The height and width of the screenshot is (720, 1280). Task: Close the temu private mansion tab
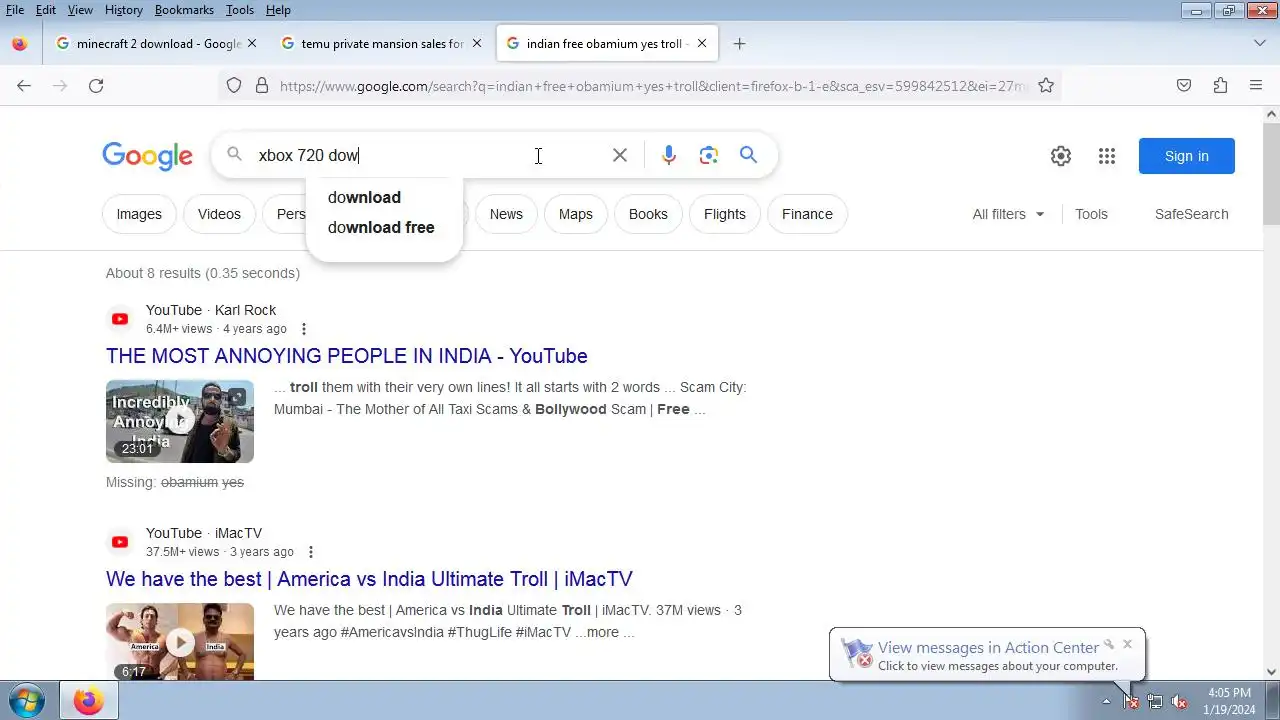click(x=477, y=44)
